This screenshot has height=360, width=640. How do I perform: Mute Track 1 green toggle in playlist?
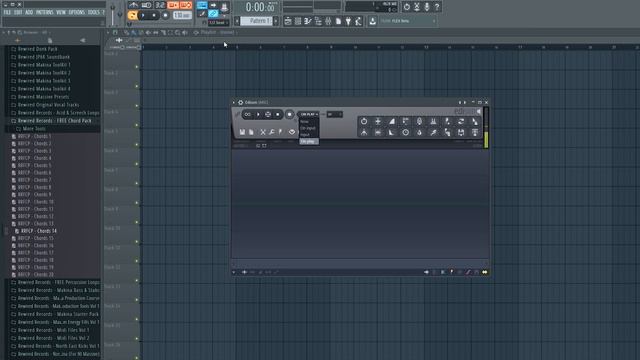pyautogui.click(x=137, y=67)
